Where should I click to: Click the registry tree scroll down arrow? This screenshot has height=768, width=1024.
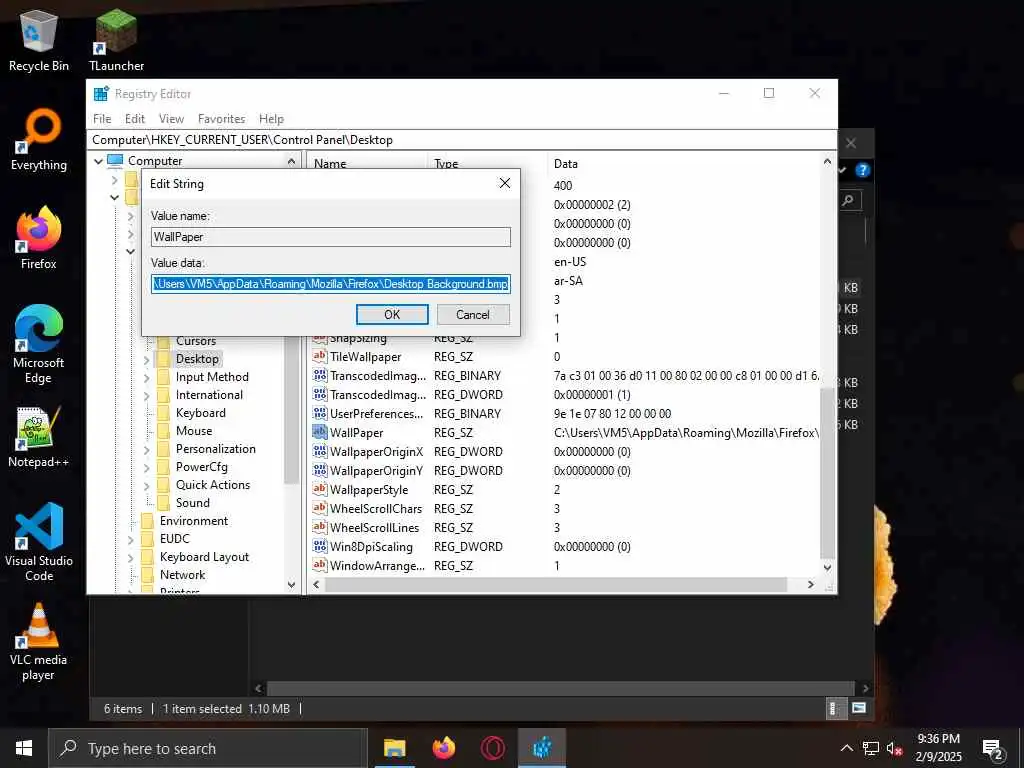click(291, 585)
